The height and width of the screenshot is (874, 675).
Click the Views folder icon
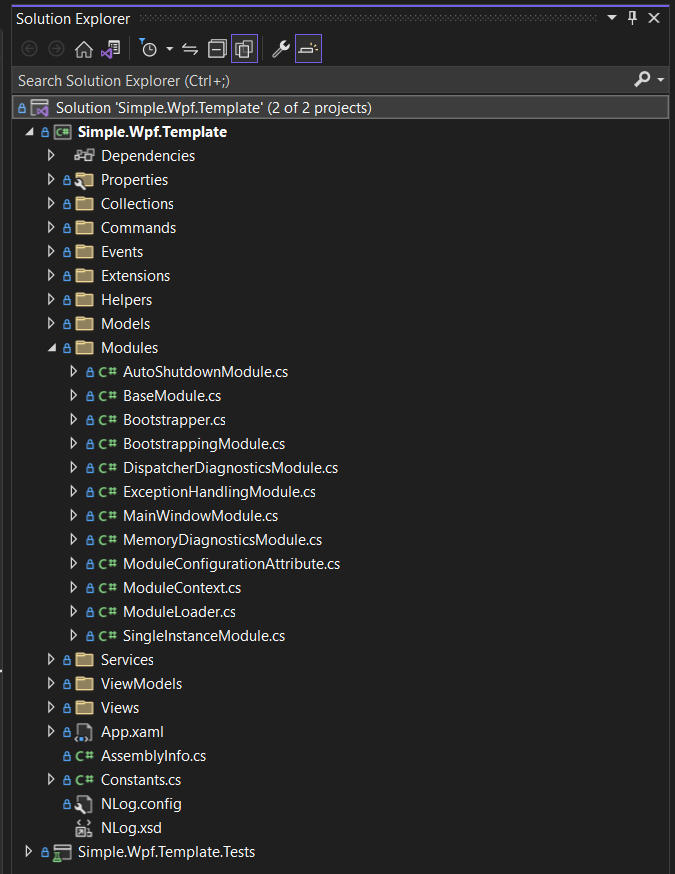coord(85,707)
